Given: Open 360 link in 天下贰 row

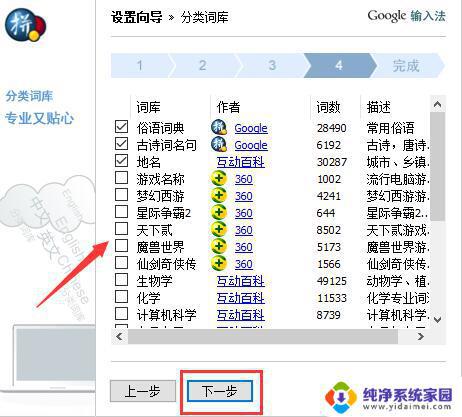Looking at the screenshot, I should click(244, 230).
